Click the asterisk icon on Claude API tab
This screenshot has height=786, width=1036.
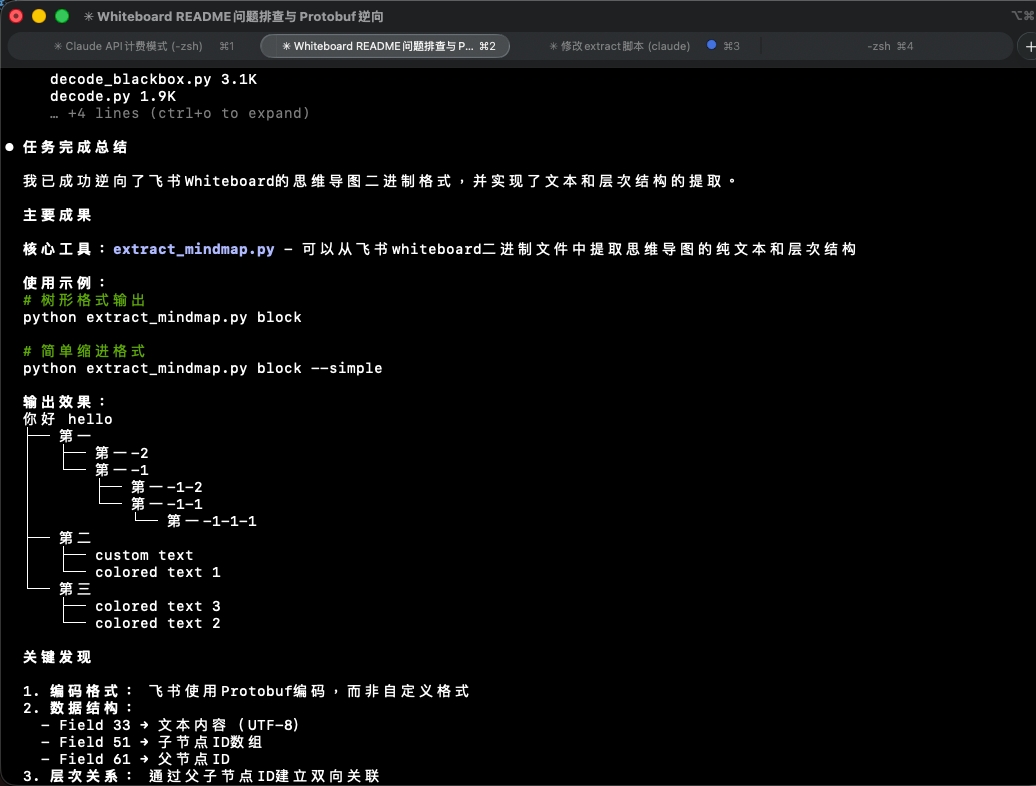click(x=58, y=46)
